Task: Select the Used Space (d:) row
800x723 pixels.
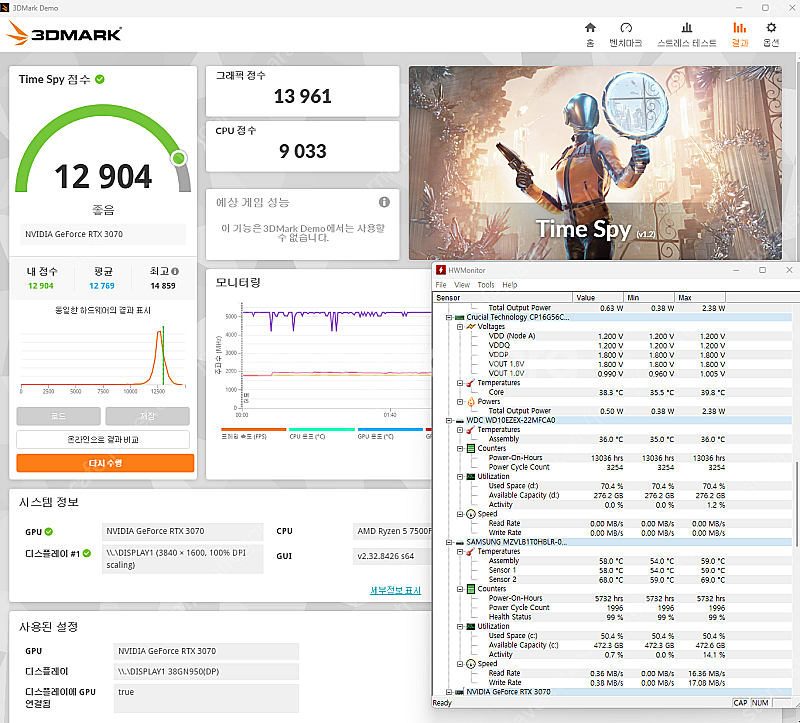Action: 613,486
